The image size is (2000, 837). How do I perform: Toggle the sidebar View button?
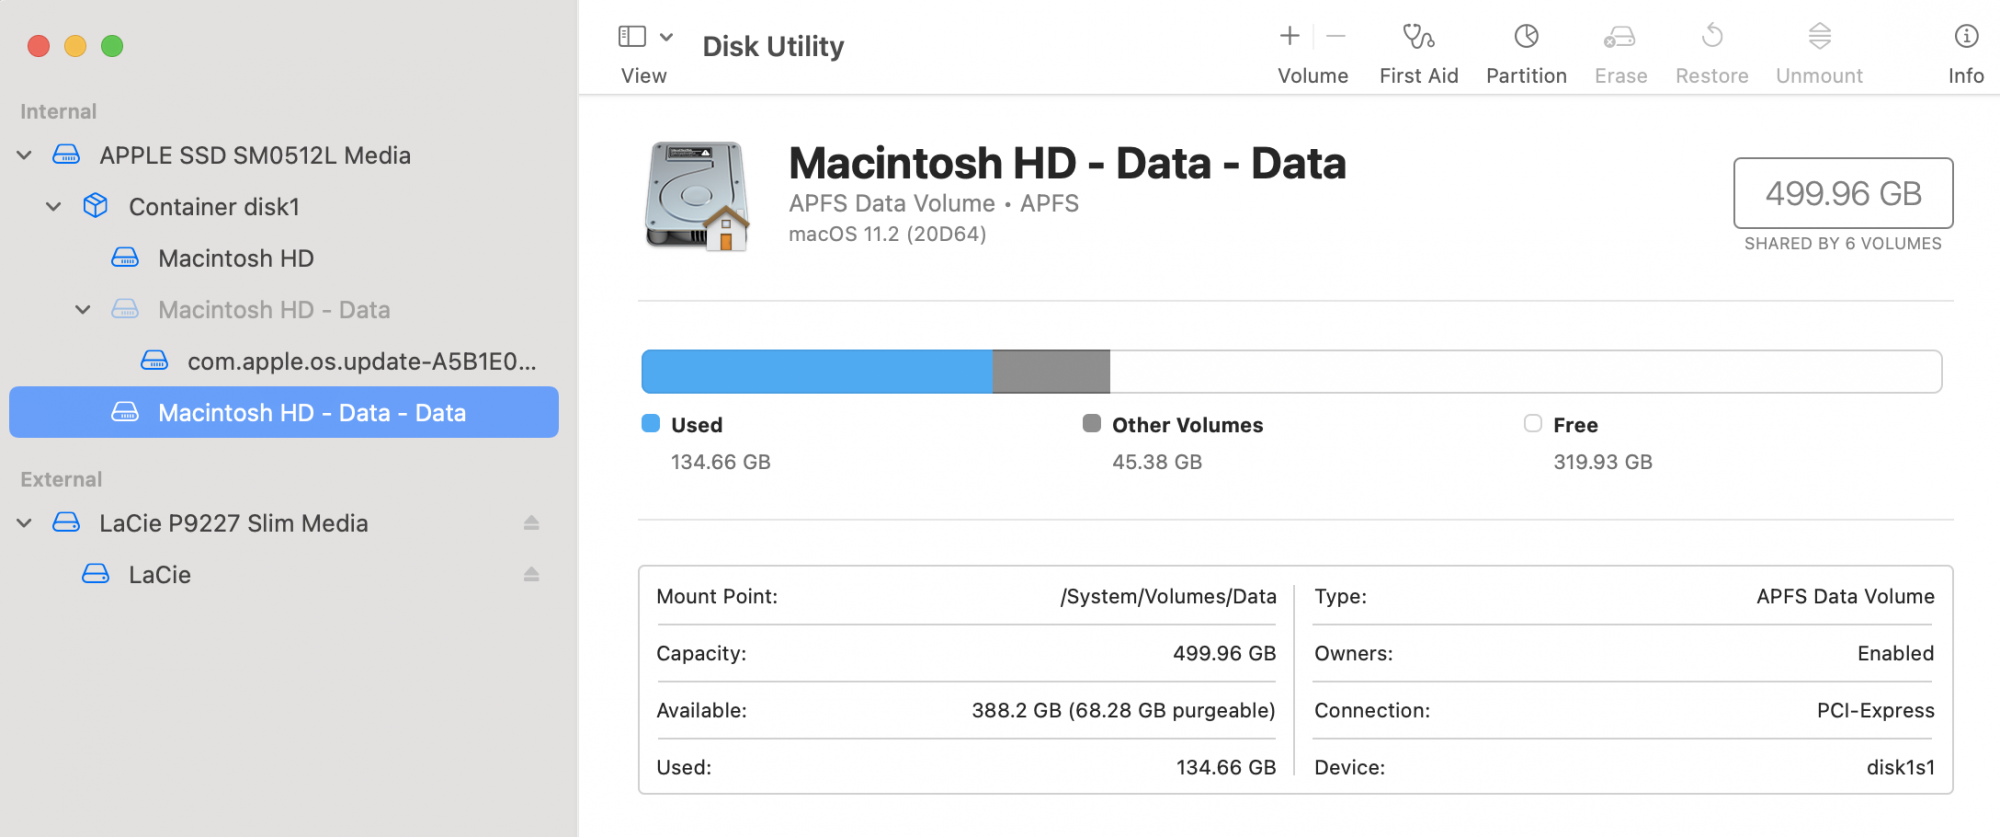pos(632,37)
